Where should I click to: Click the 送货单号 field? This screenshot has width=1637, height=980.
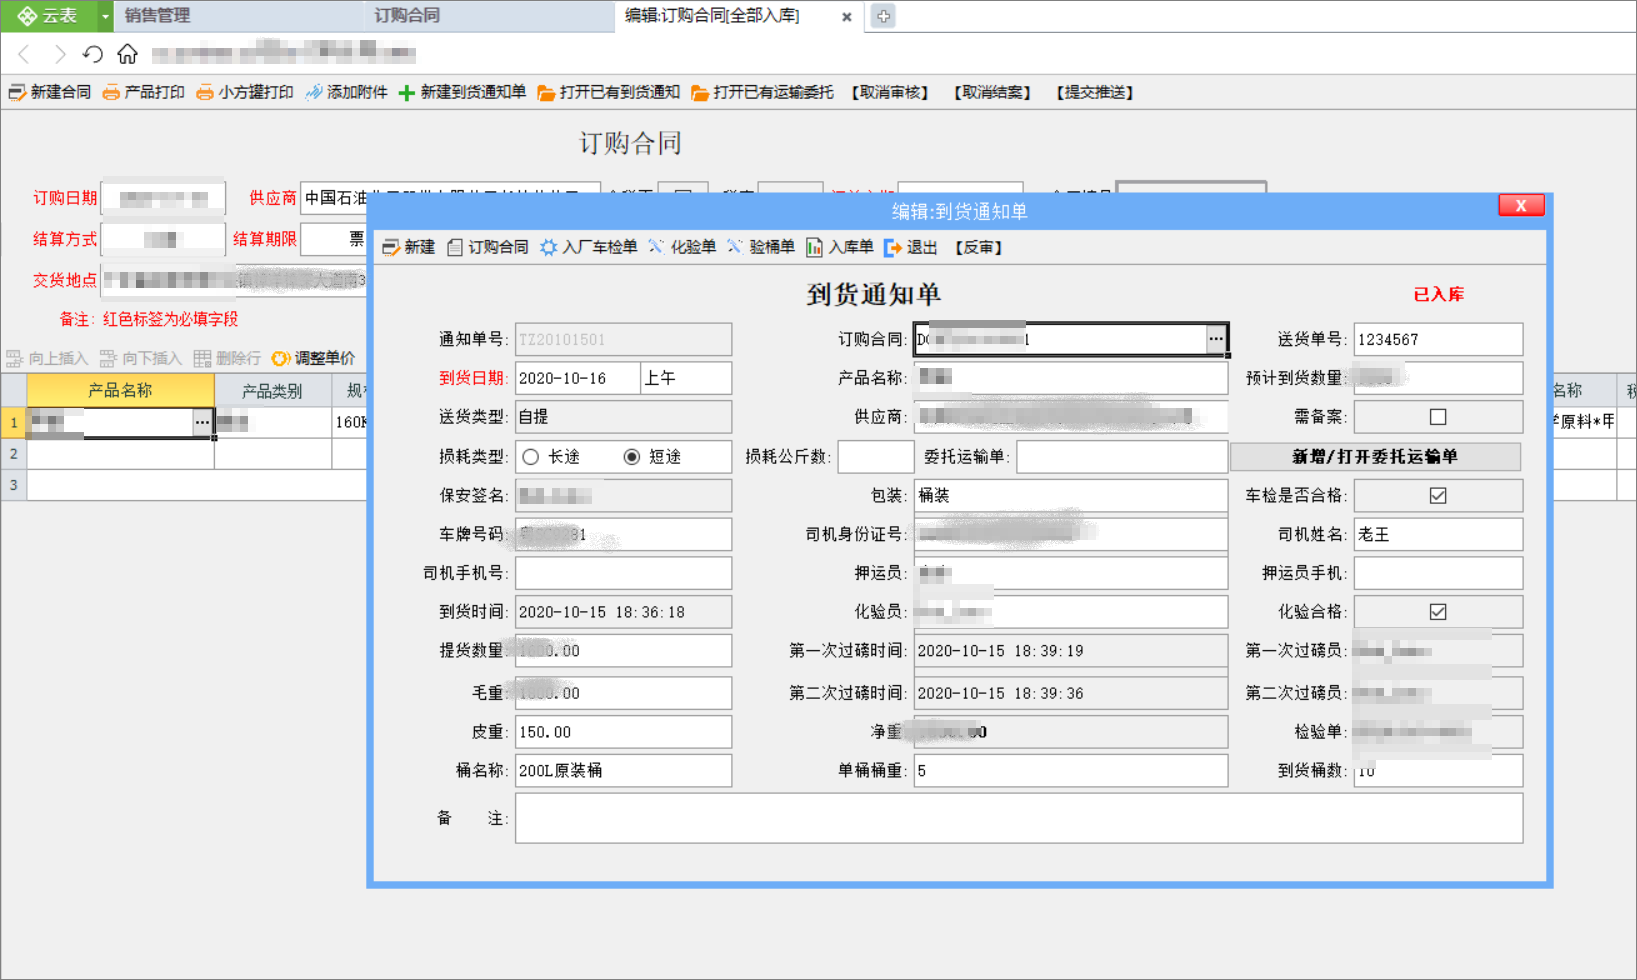[x=1438, y=339]
